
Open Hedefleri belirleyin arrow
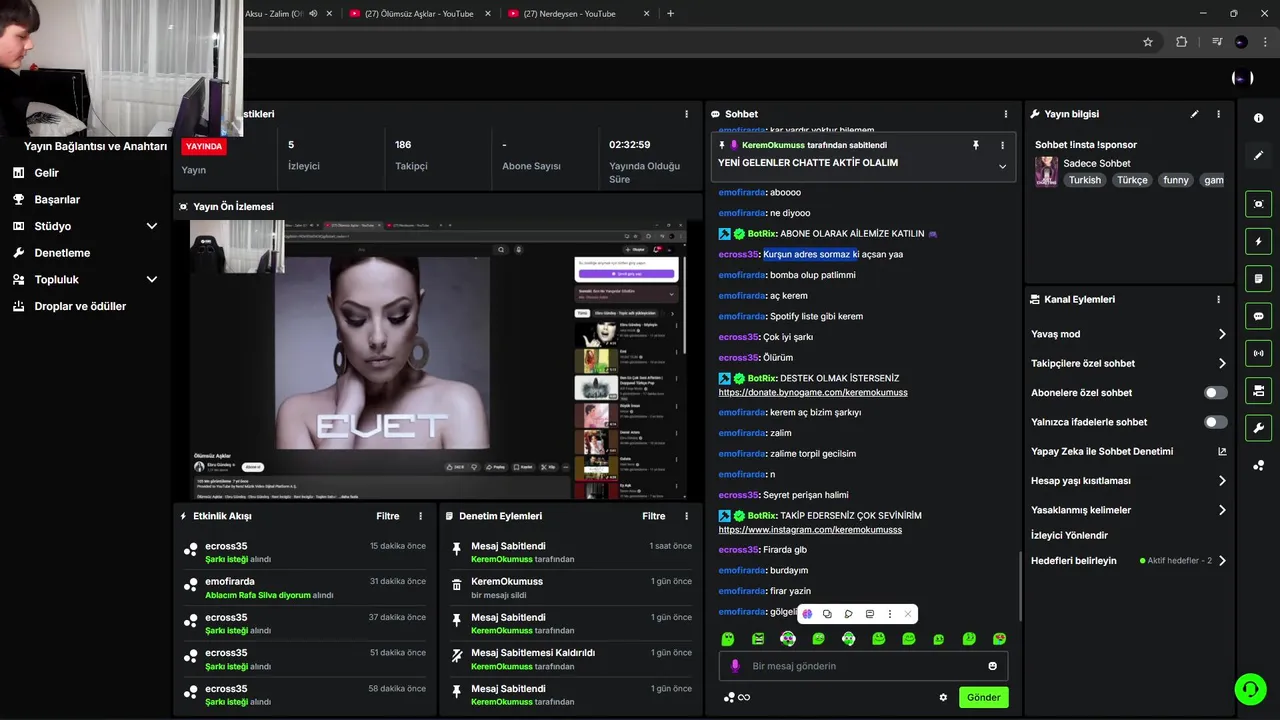tap(1222, 561)
